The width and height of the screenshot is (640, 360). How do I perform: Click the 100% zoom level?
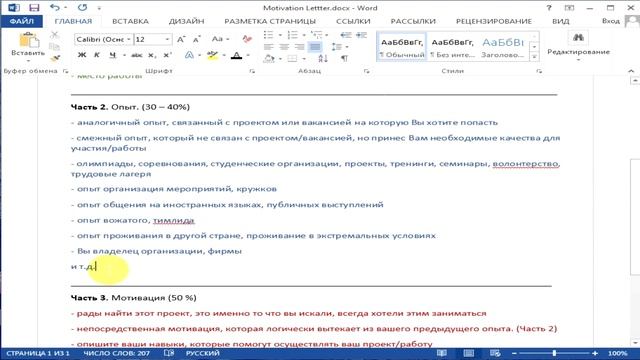[618, 353]
